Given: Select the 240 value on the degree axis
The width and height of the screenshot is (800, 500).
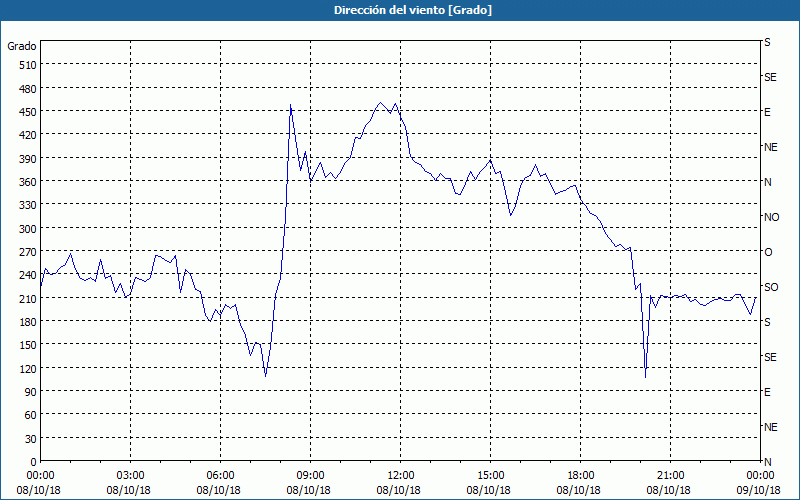Looking at the screenshot, I should click(x=28, y=276).
